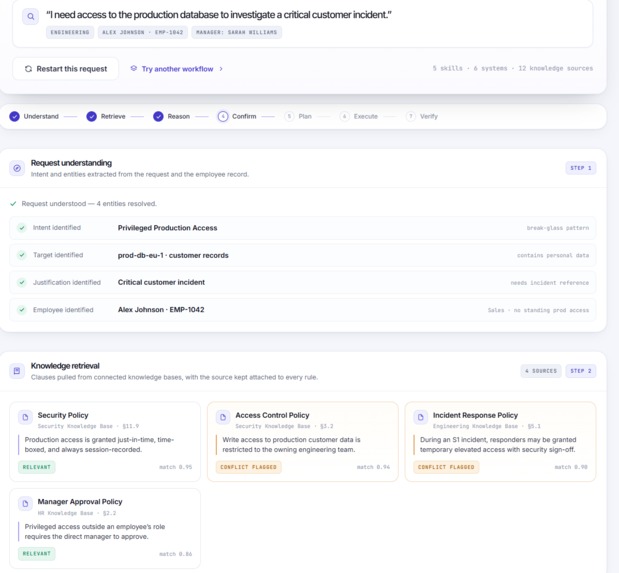
Task: Click the chevron after Try another workflow
Action: pyautogui.click(x=221, y=69)
